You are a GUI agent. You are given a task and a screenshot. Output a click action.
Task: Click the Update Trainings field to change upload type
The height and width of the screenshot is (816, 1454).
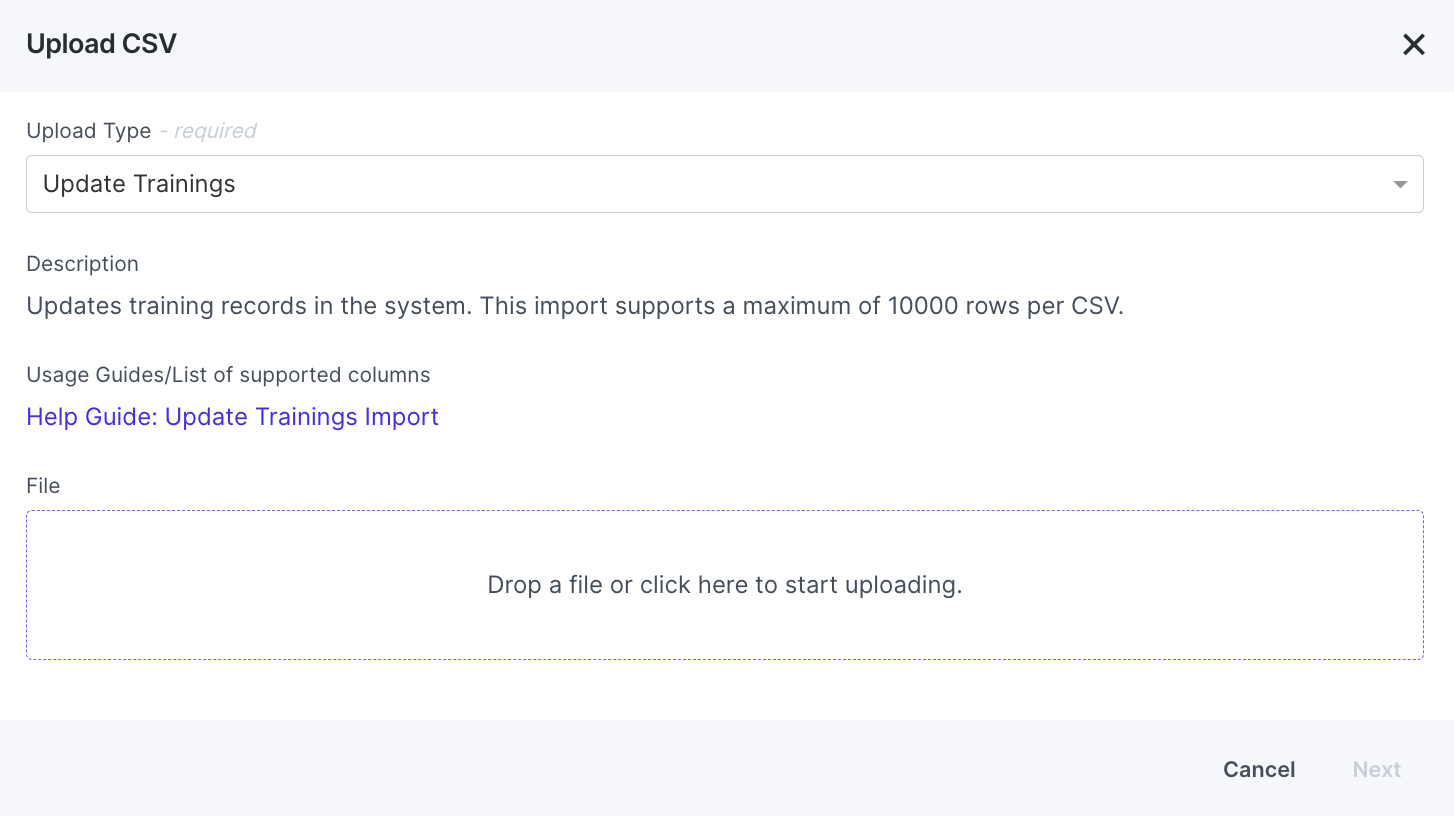pos(725,184)
